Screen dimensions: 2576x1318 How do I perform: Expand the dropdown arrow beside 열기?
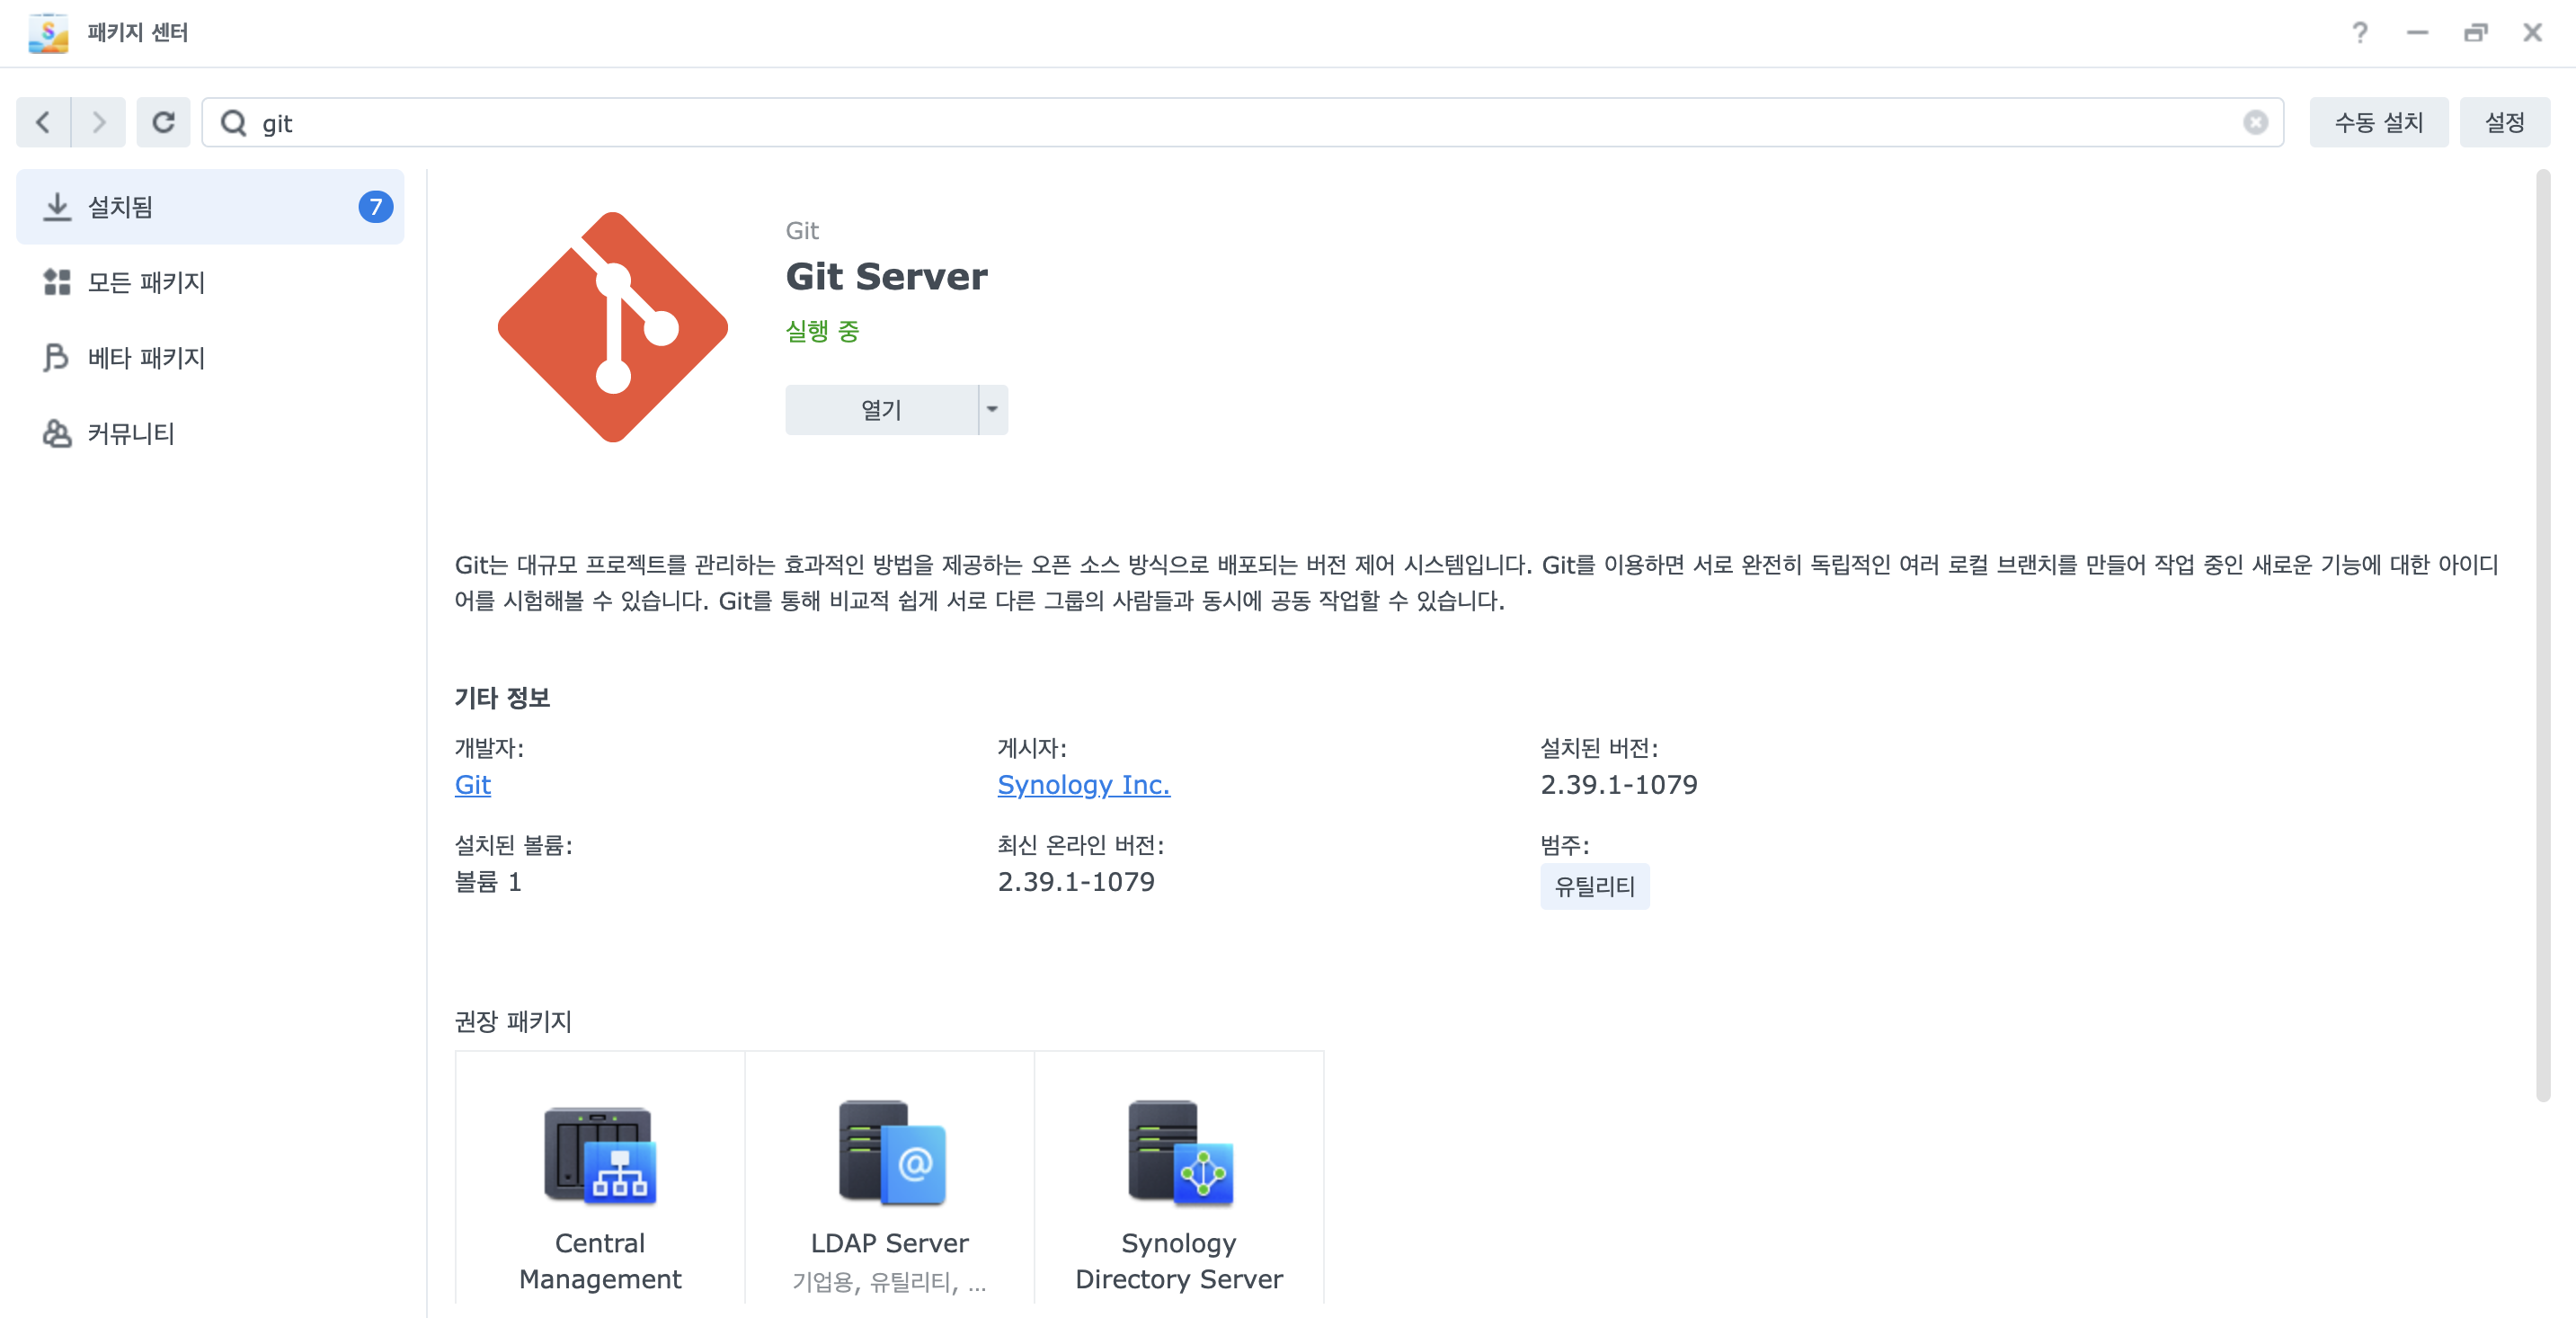[x=992, y=410]
